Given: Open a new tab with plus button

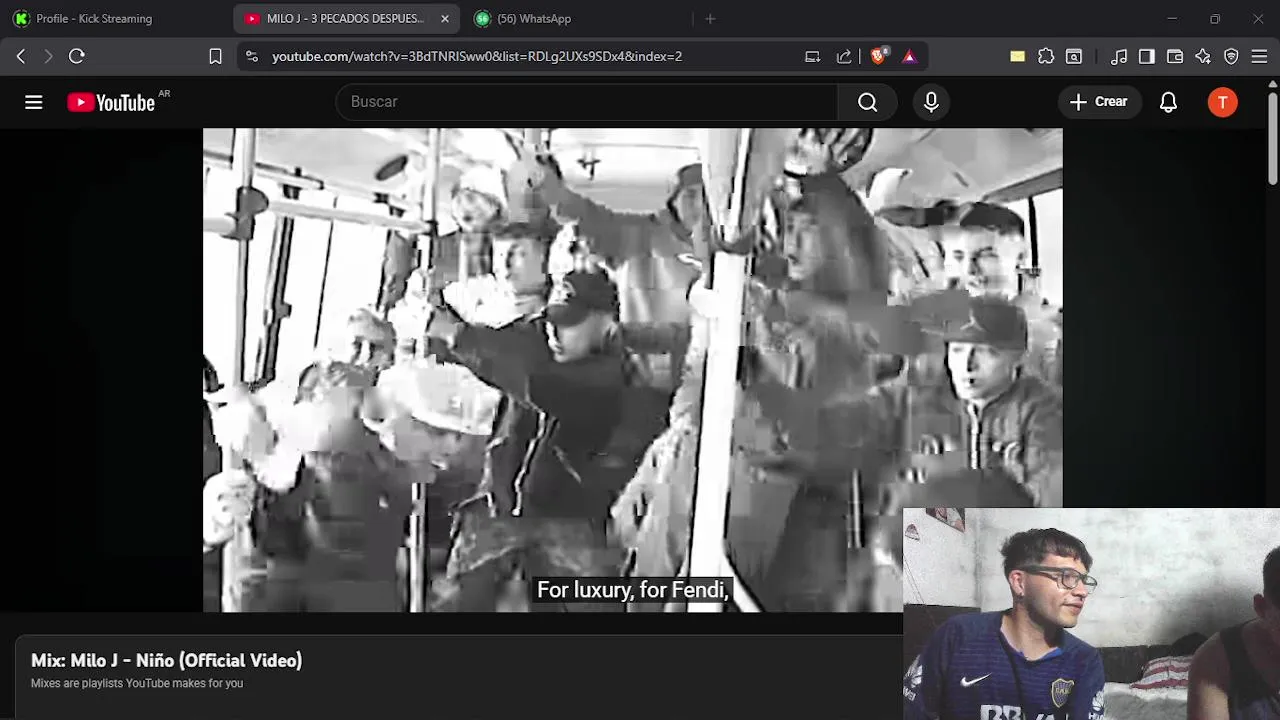Looking at the screenshot, I should (x=710, y=18).
